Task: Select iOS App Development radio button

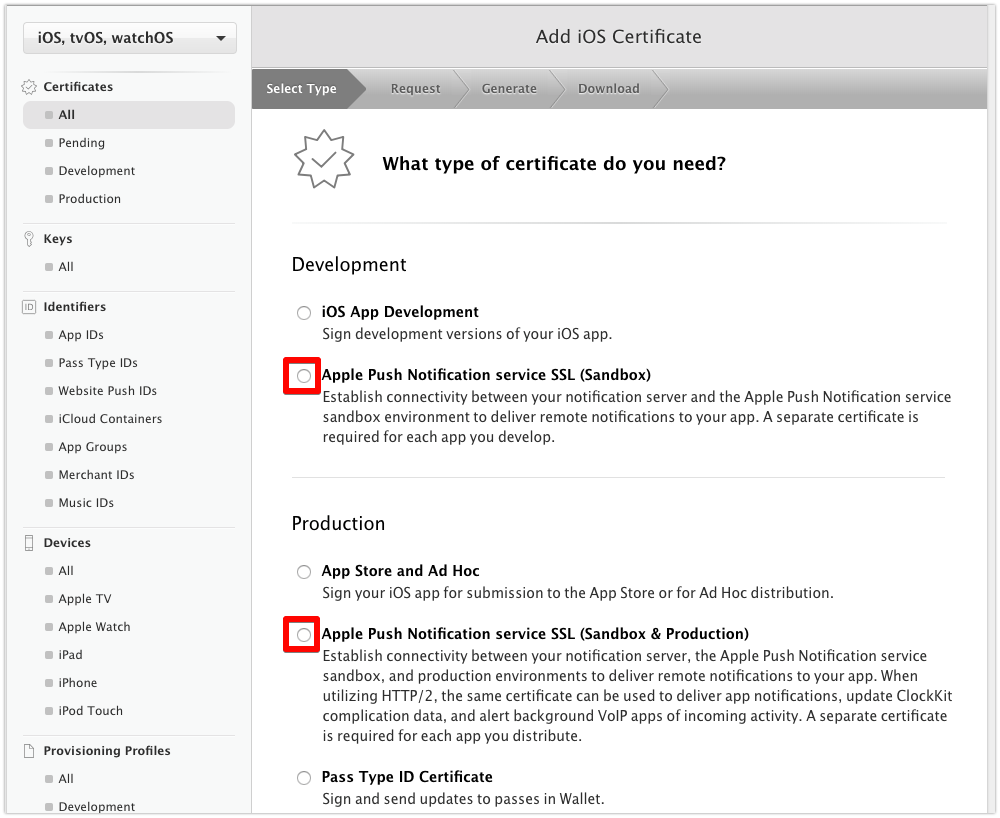Action: coord(304,312)
